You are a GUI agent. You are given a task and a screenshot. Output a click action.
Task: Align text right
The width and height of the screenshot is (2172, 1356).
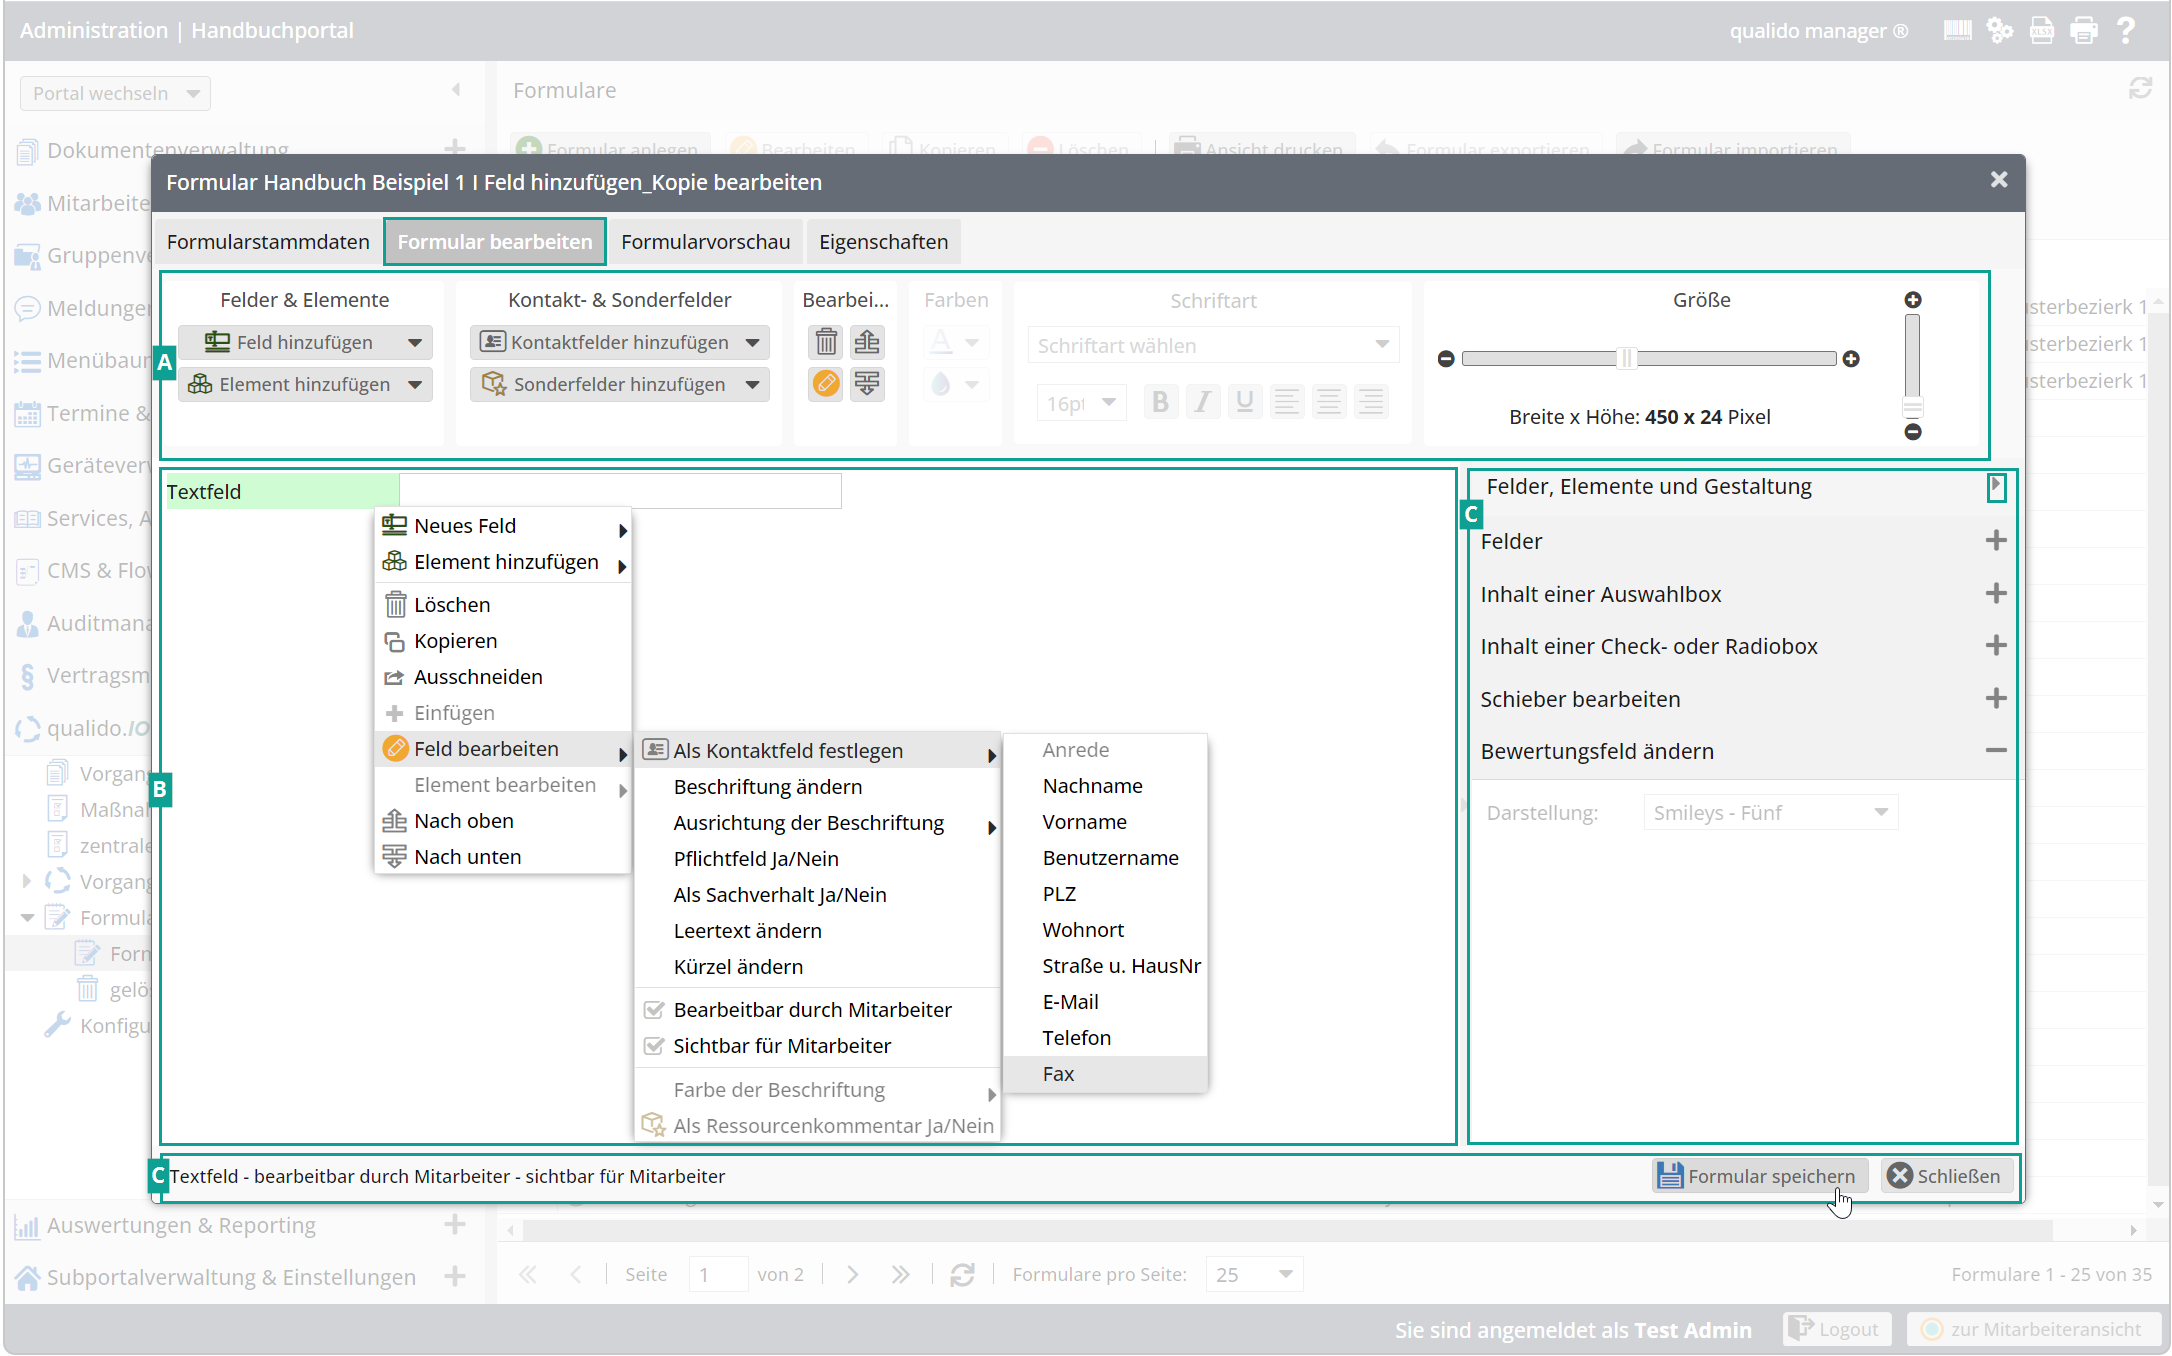(1371, 402)
